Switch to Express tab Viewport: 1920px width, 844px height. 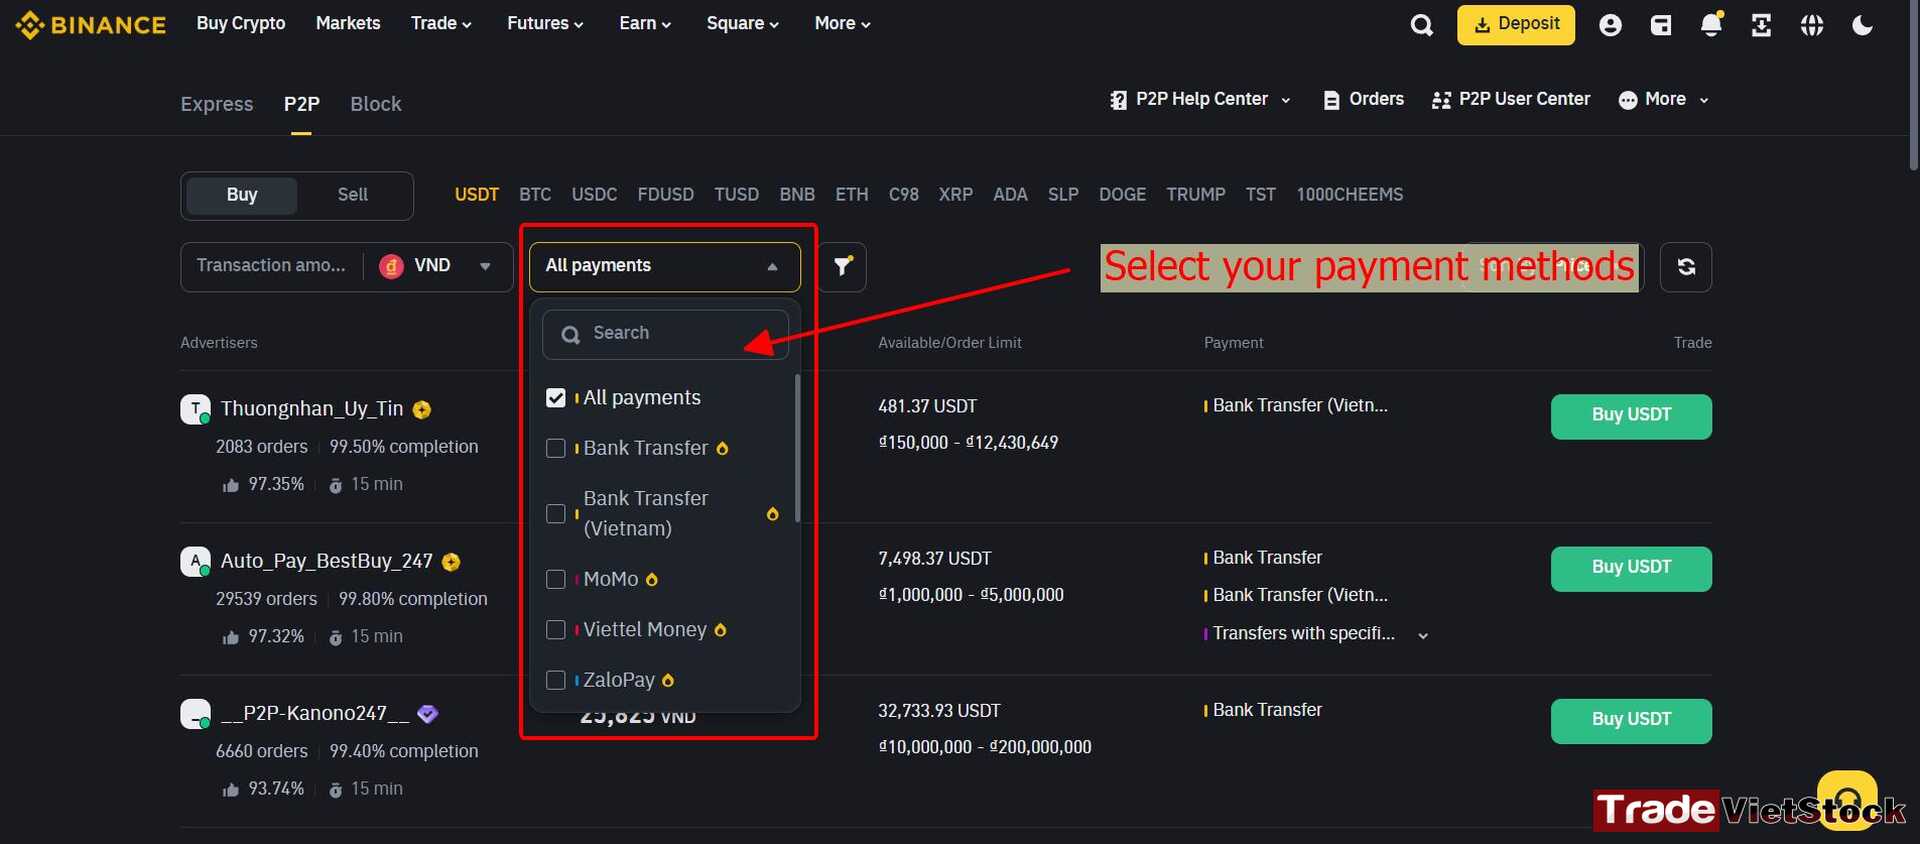click(217, 104)
